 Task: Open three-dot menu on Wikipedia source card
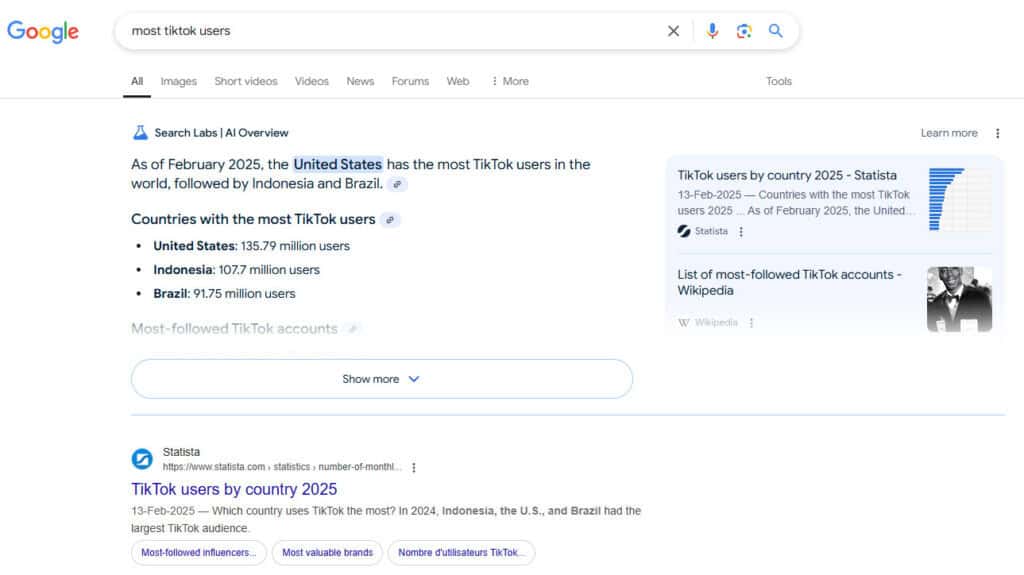point(751,323)
